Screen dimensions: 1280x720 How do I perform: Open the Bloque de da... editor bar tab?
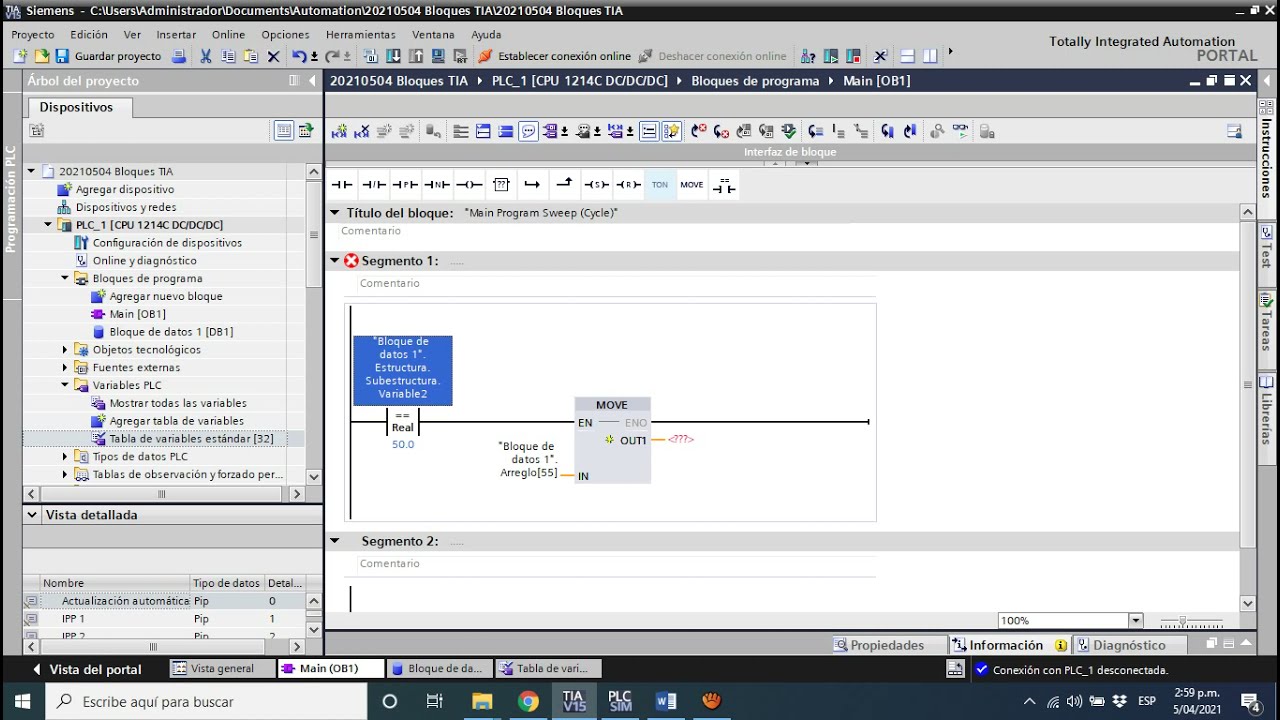coord(437,668)
